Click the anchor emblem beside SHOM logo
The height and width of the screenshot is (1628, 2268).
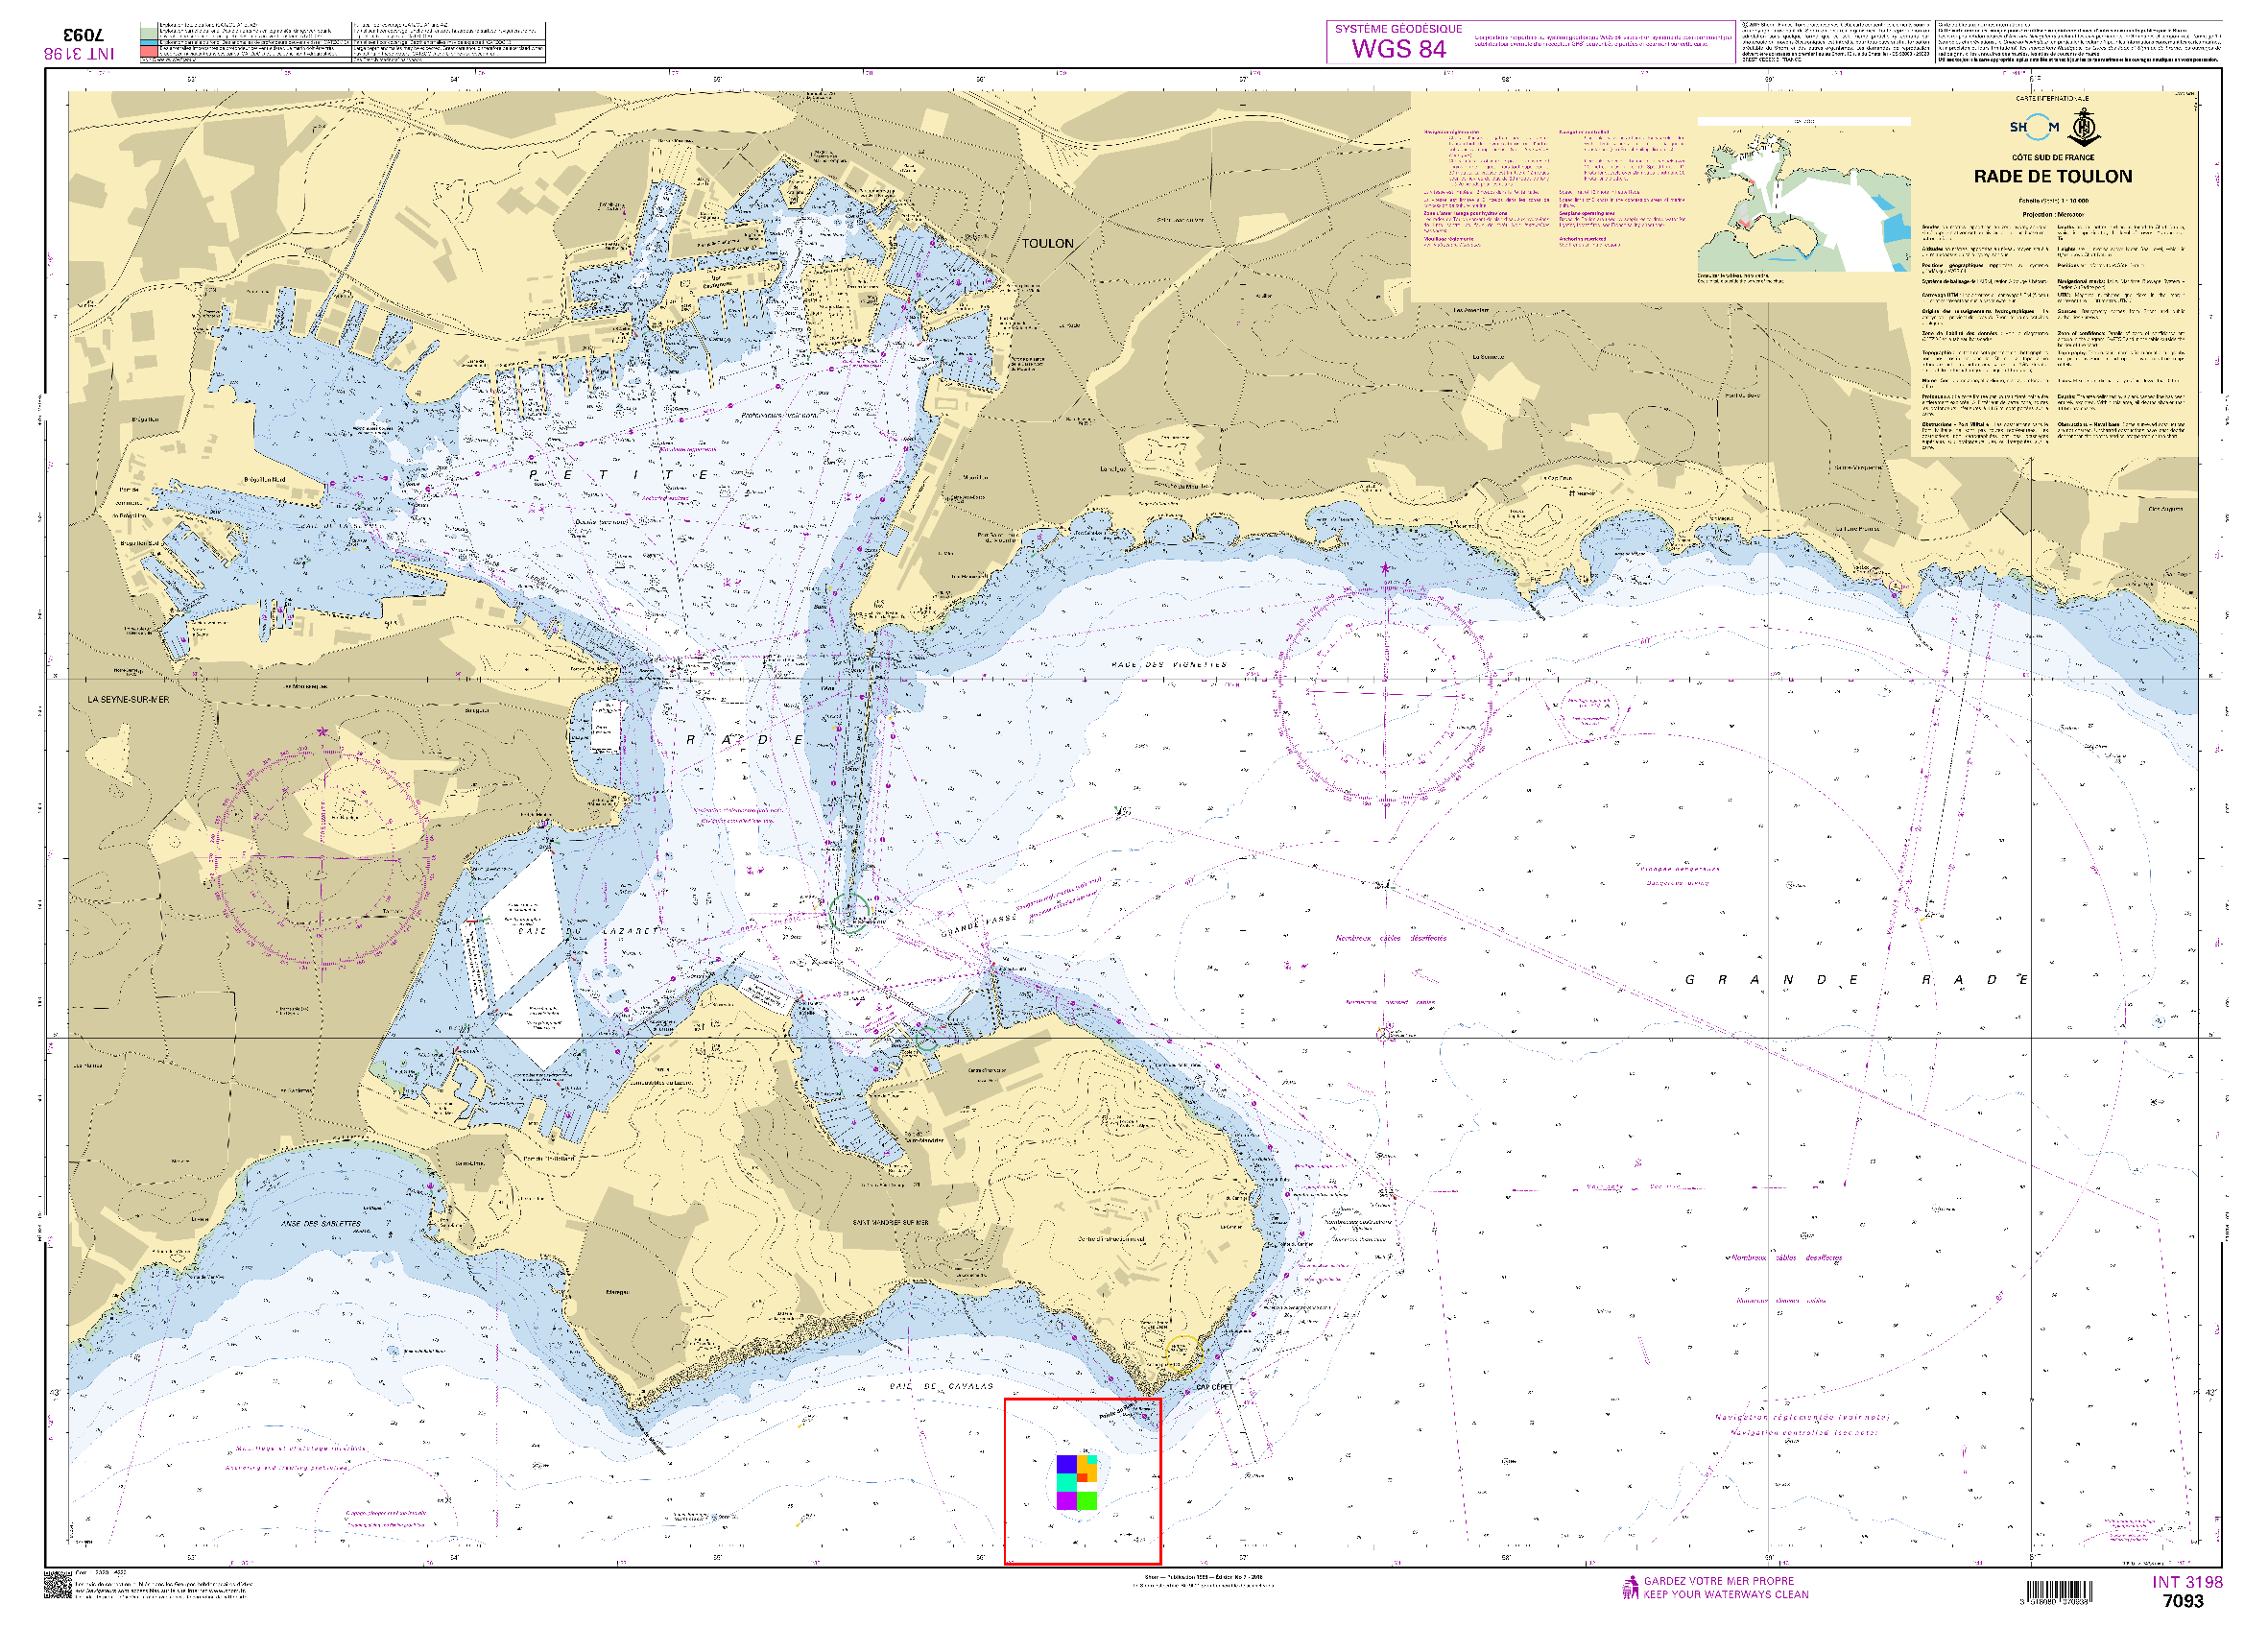(2084, 128)
